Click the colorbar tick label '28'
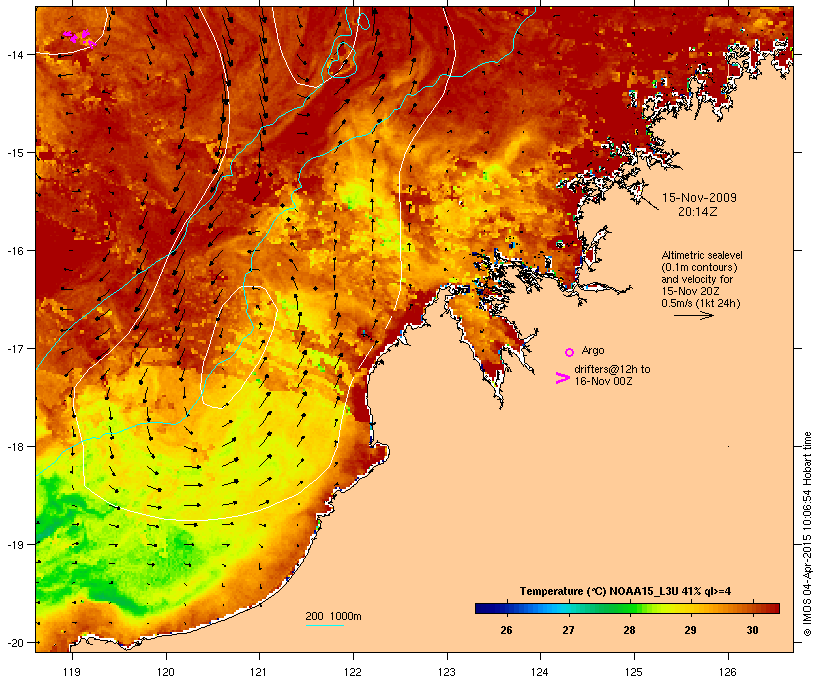The width and height of the screenshot is (820, 680). 629,630
